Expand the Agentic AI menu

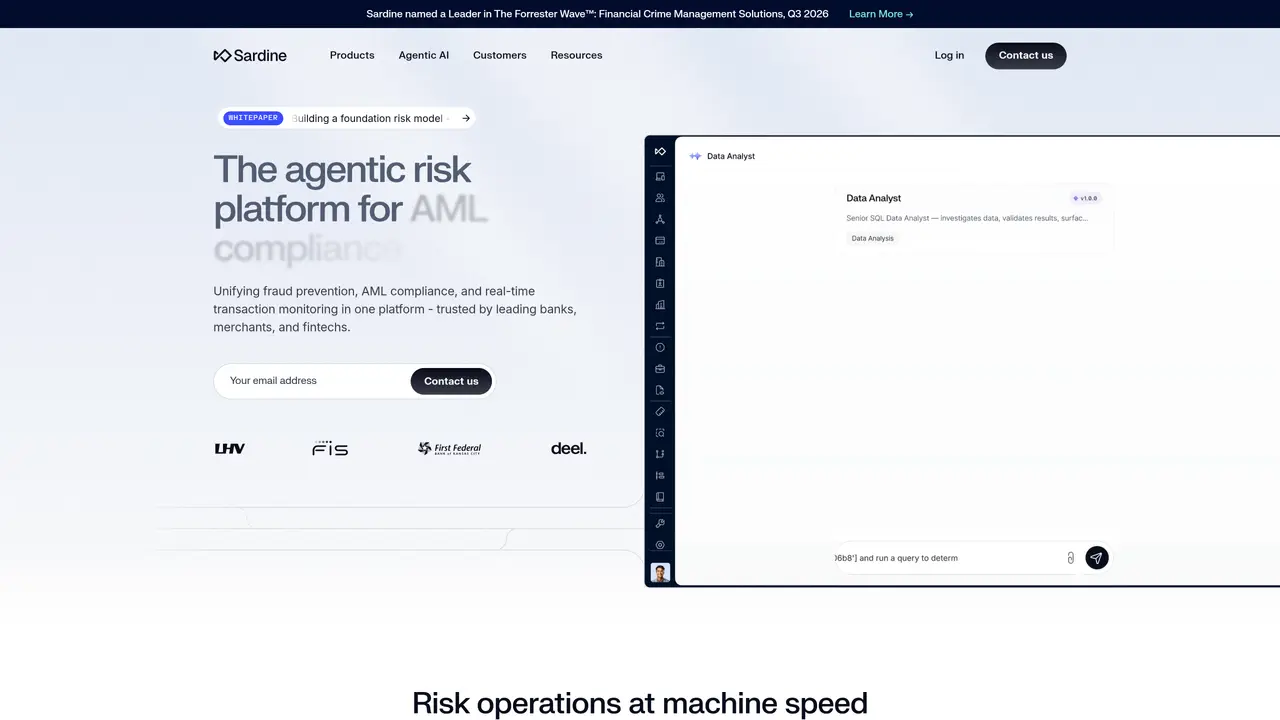(x=424, y=55)
